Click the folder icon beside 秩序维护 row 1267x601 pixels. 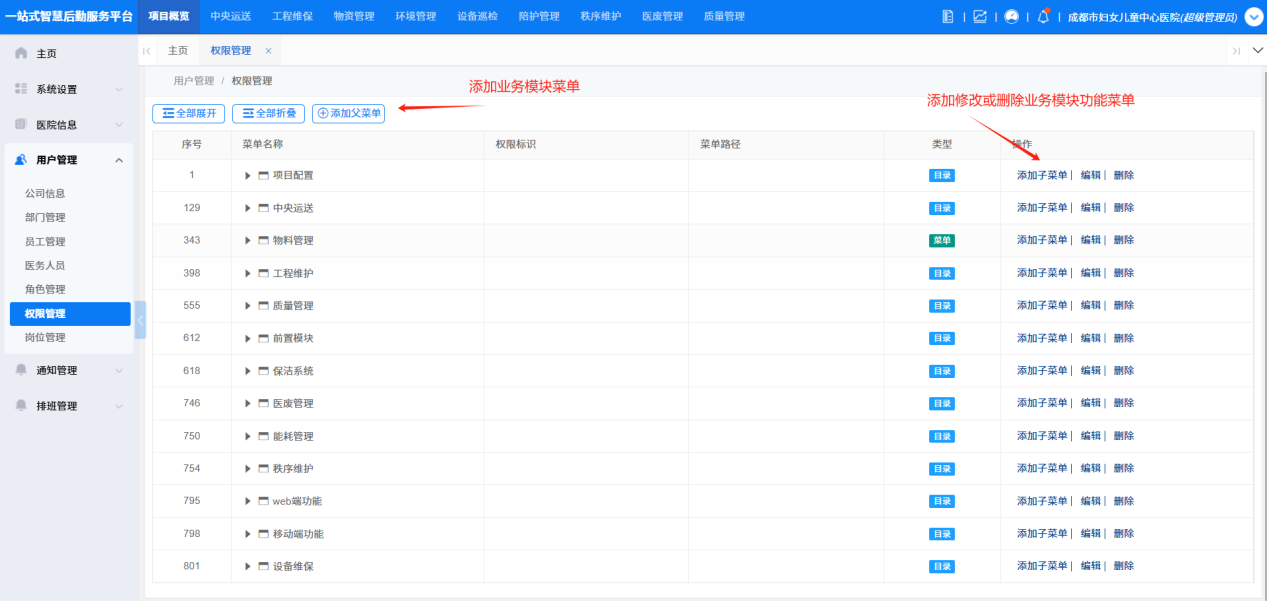pos(264,469)
